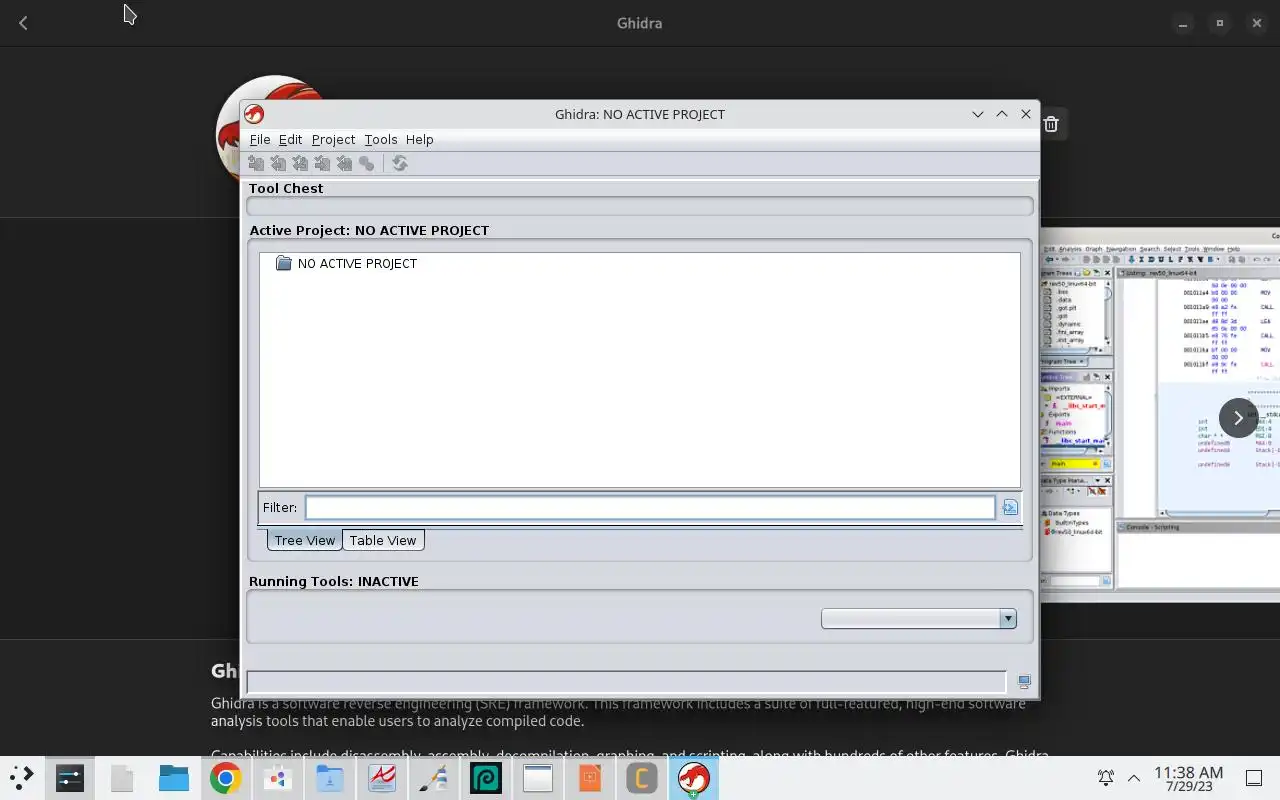Open the Running Tools combo box dropdown
The image size is (1280, 800).
(x=1008, y=619)
